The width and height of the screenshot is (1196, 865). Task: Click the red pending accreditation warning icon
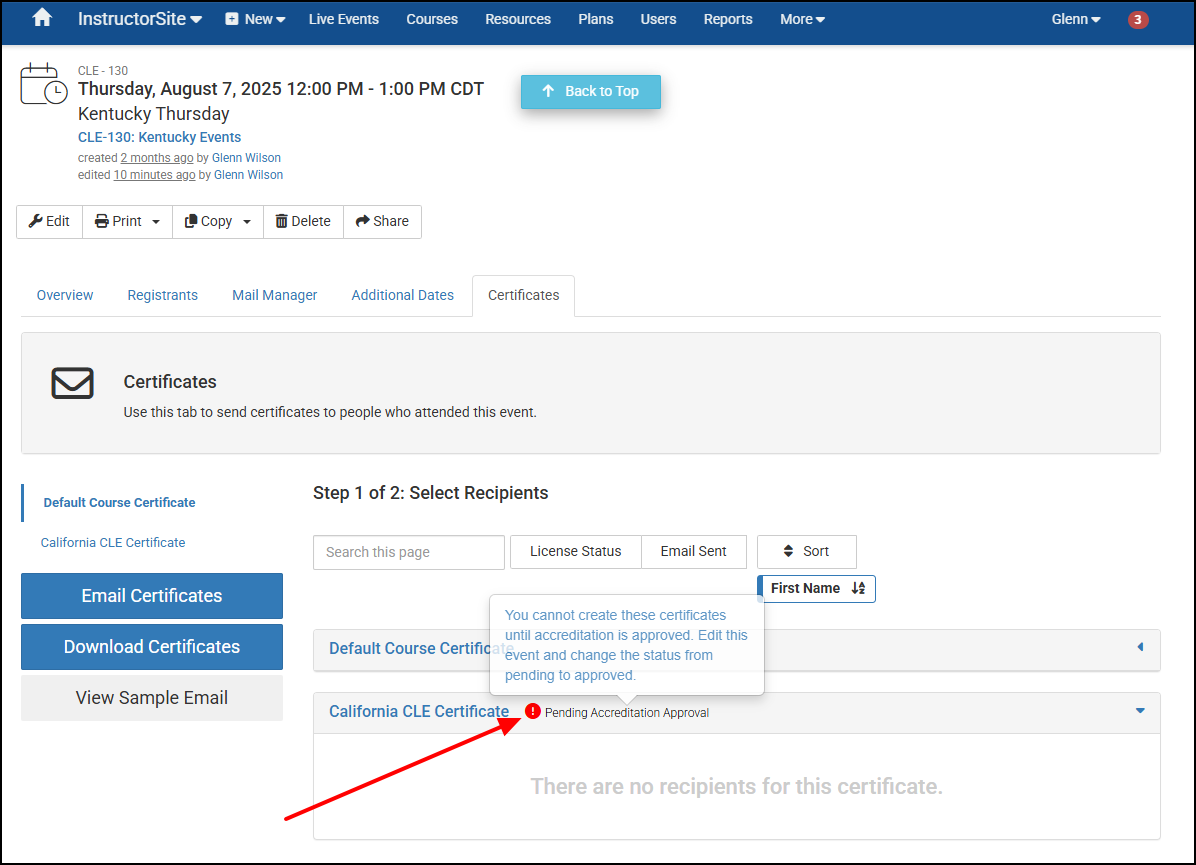[x=532, y=711]
